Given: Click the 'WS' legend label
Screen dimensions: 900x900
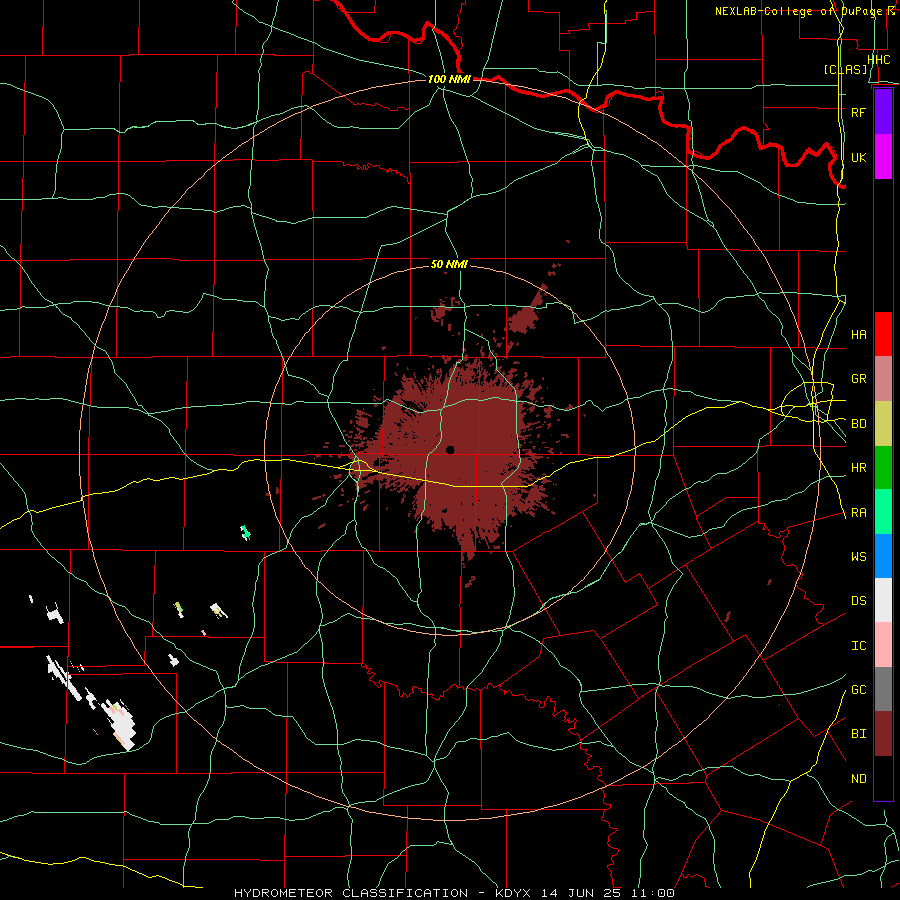Looking at the screenshot, I should (858, 556).
